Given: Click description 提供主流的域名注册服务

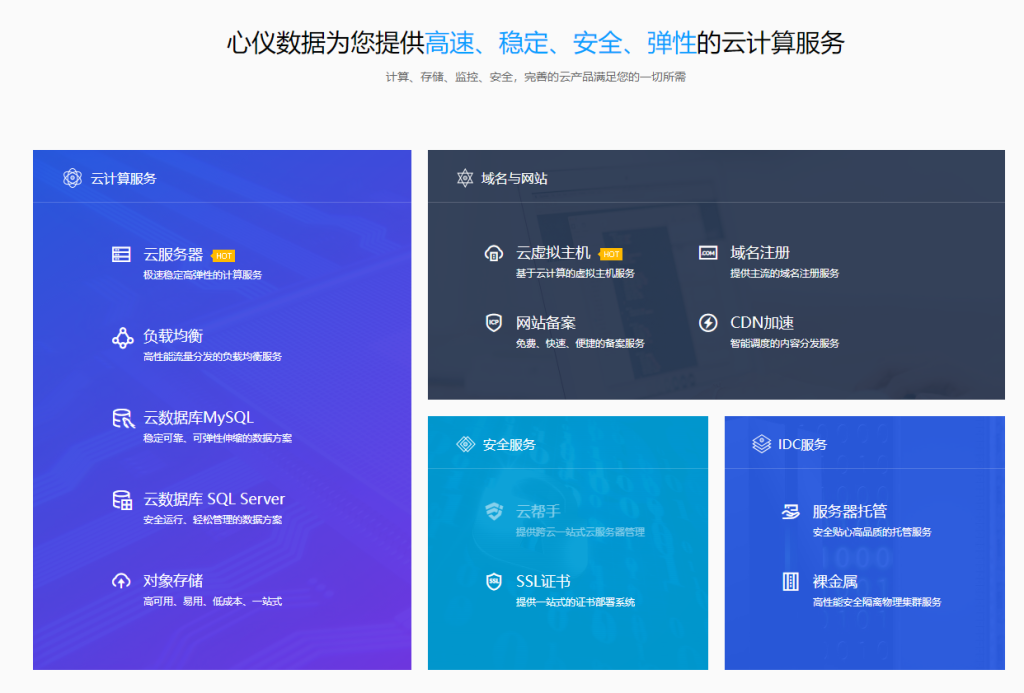Looking at the screenshot, I should click(x=784, y=274).
